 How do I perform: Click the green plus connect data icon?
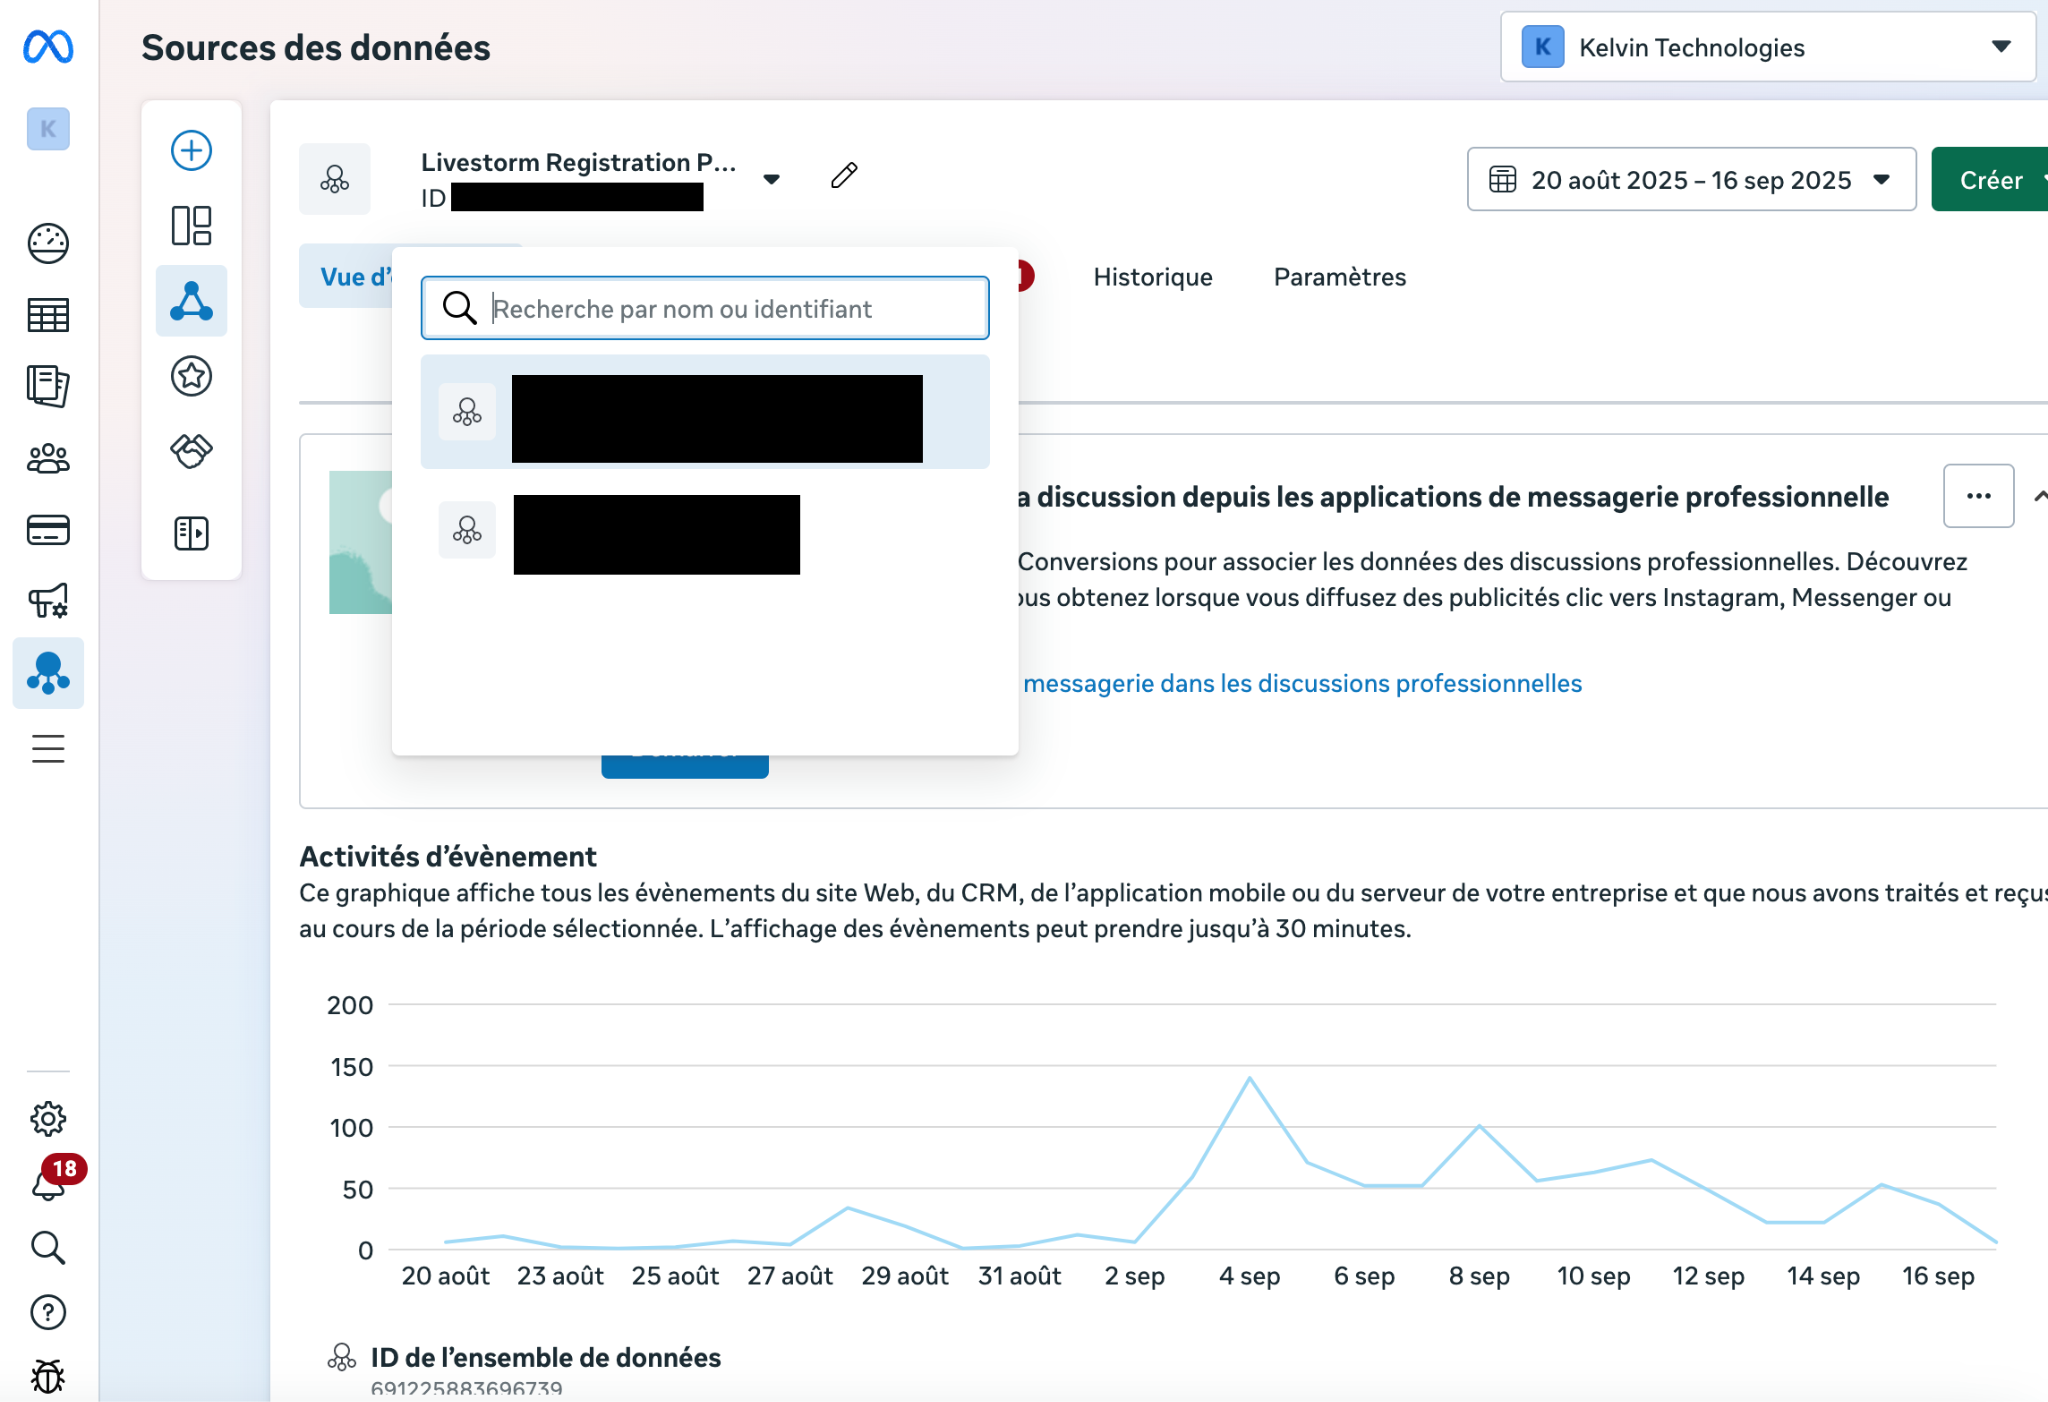[x=191, y=151]
